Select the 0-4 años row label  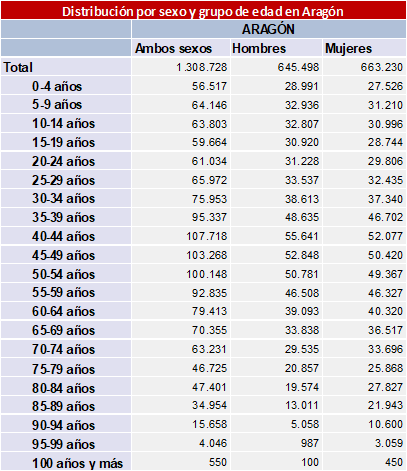[57, 86]
